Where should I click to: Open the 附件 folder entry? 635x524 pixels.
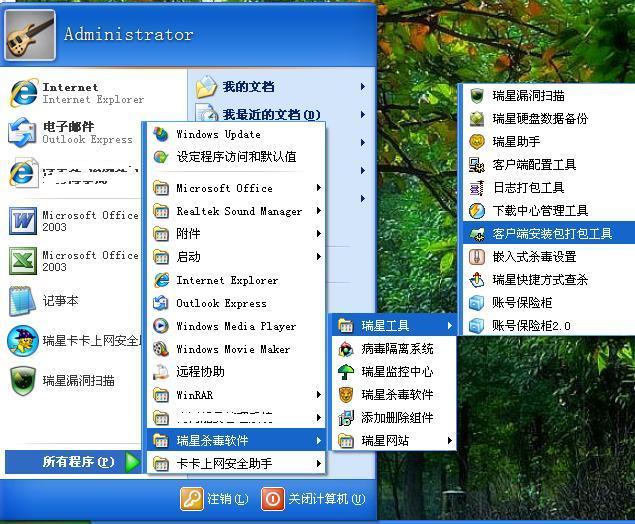coord(236,234)
